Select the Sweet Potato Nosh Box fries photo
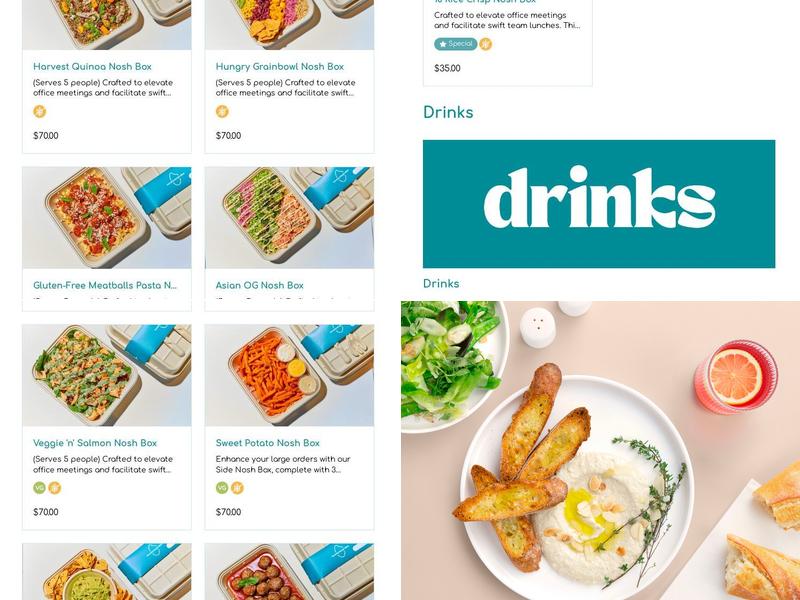Screen dimensions: 800x600 (289, 375)
